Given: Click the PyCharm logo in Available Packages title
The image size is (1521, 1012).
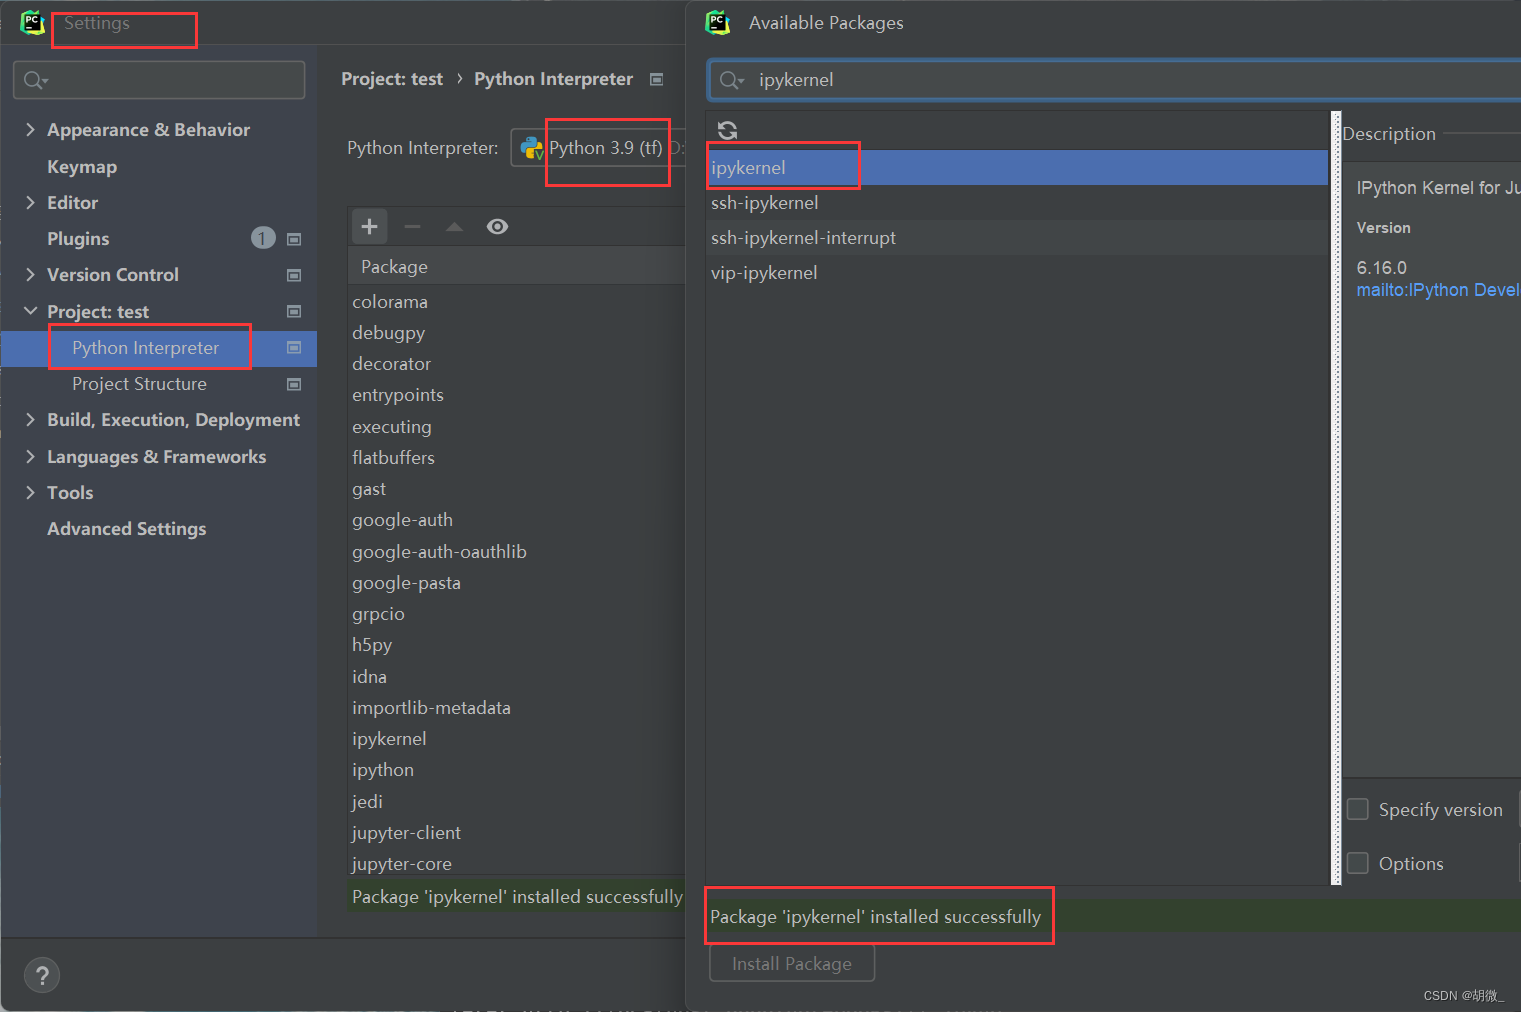Looking at the screenshot, I should 718,22.
